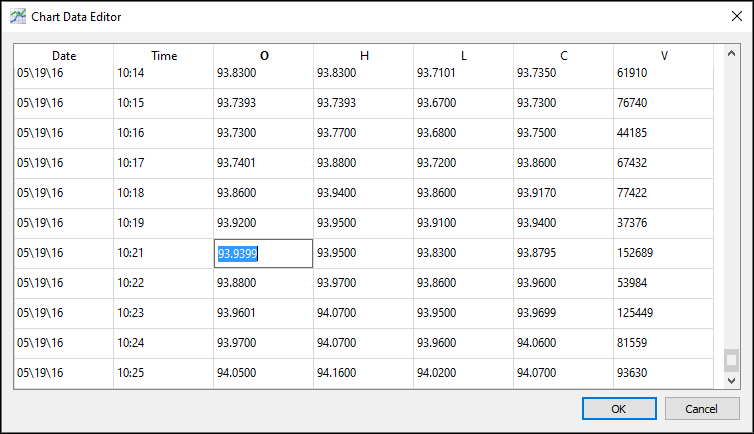Screen dimensions: 754x434
Task: Click the scrollbar down arrow
Action: click(x=731, y=380)
